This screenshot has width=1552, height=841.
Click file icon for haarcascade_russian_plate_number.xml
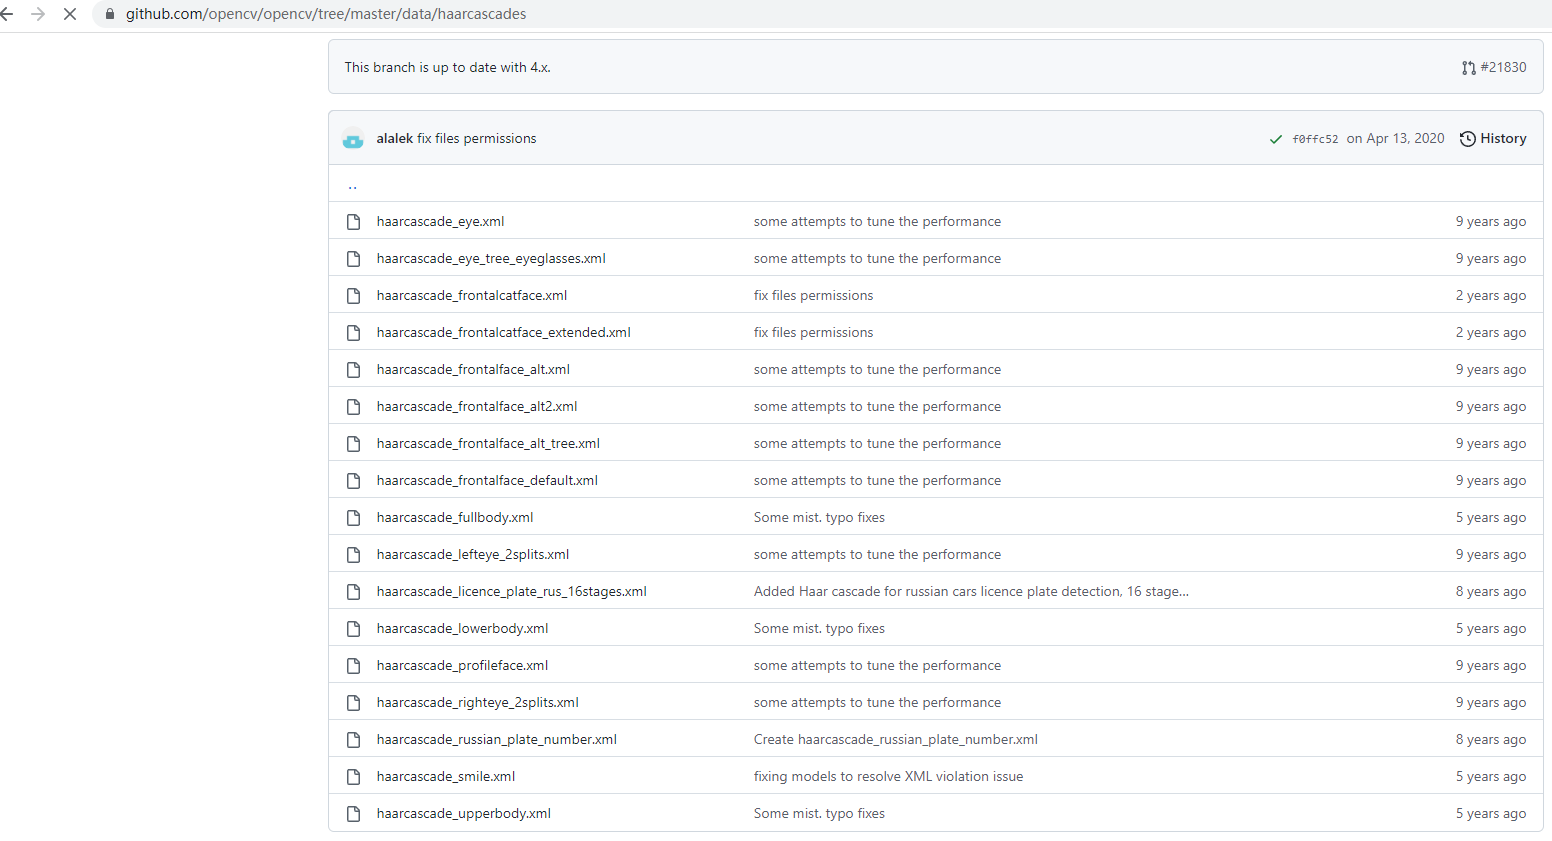coord(353,740)
